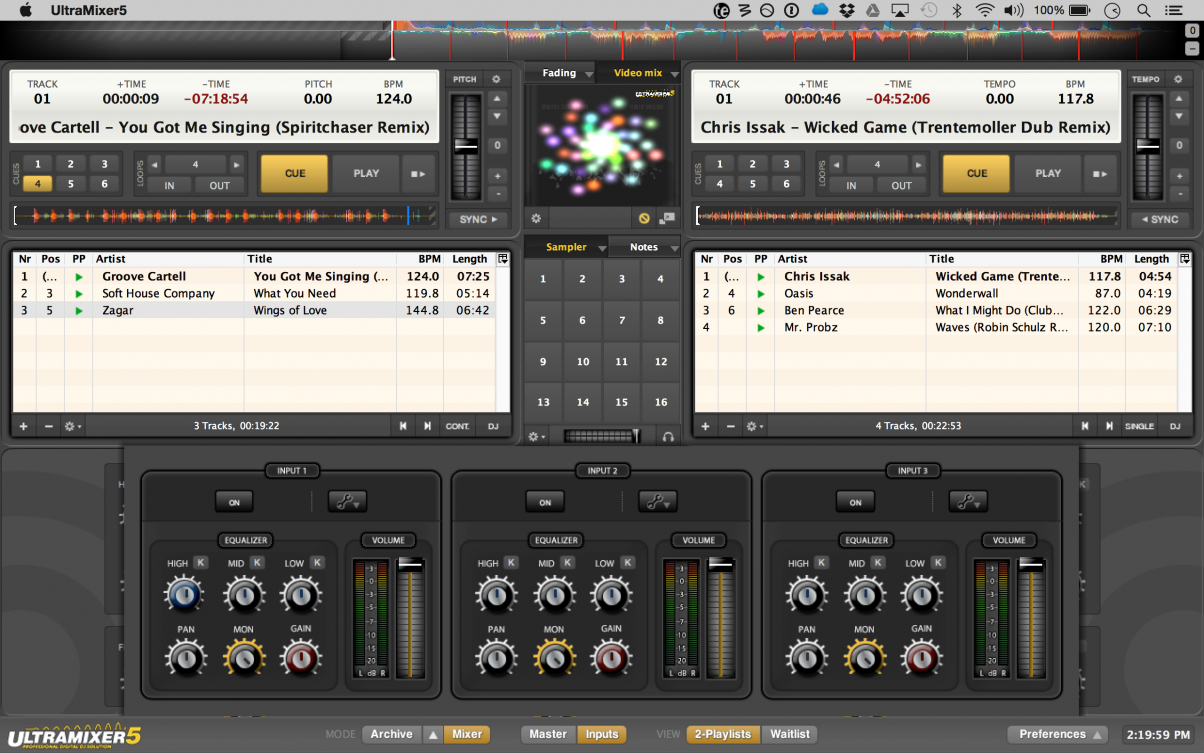
Task: Open Input 3 wrench settings dropdown
Action: click(x=968, y=502)
